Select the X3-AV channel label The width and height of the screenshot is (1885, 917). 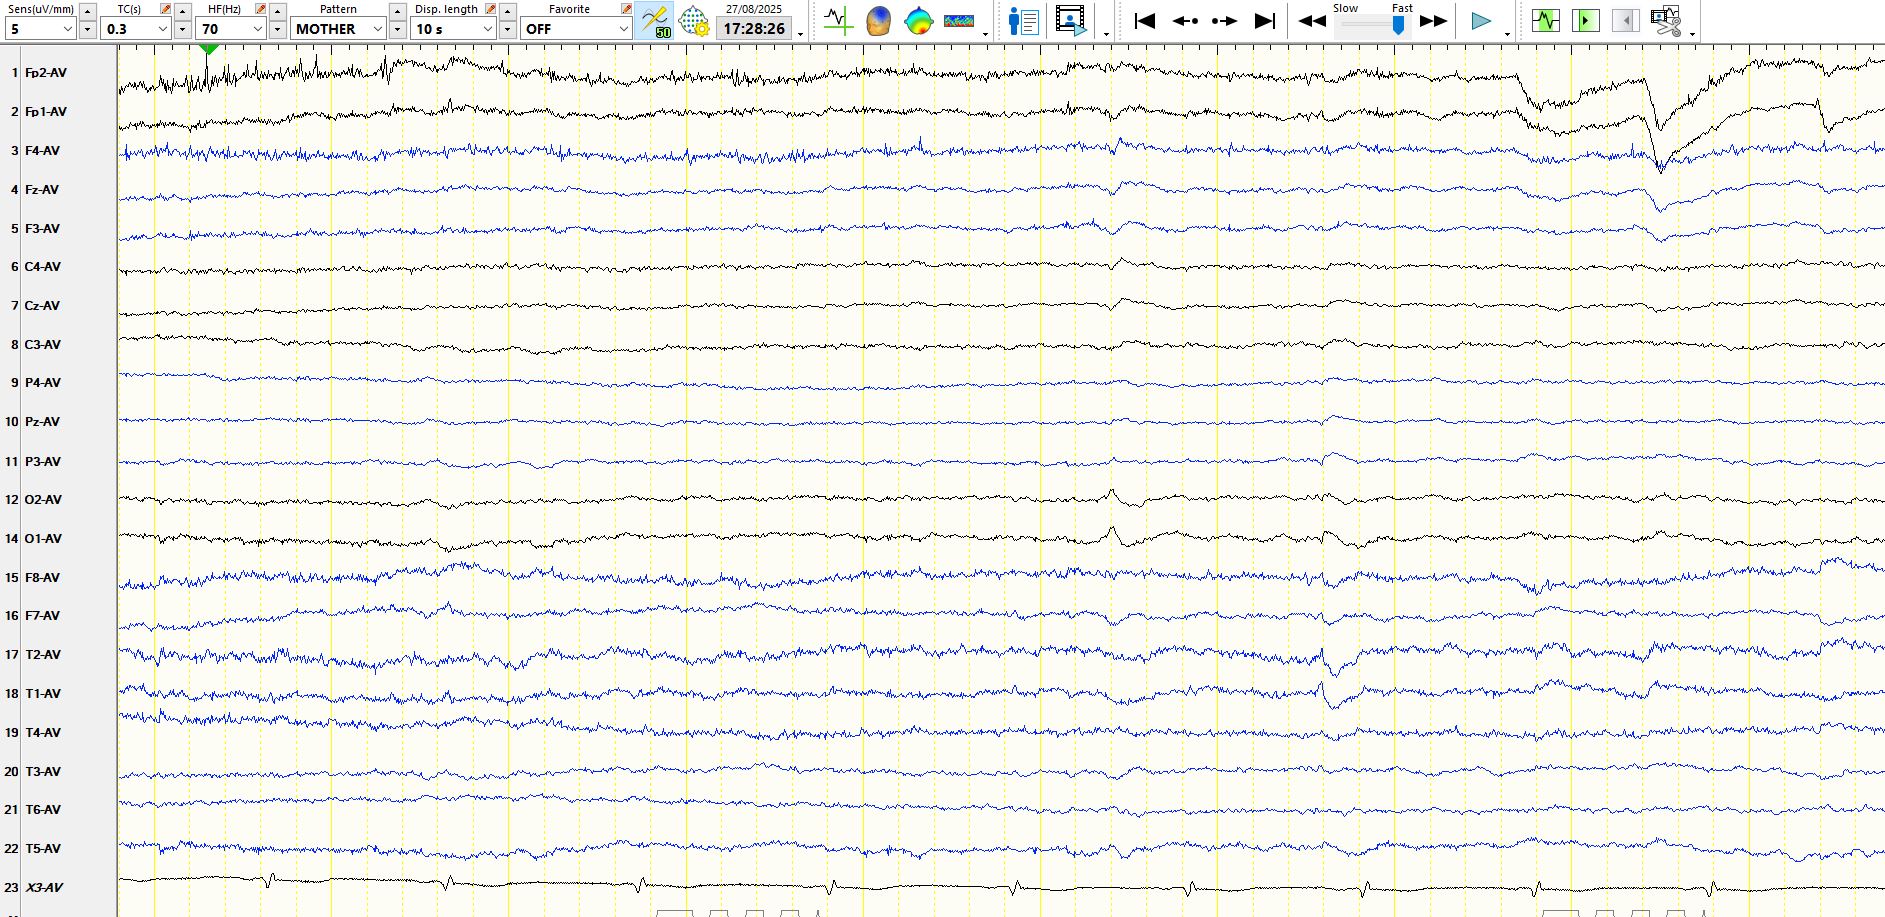(44, 888)
